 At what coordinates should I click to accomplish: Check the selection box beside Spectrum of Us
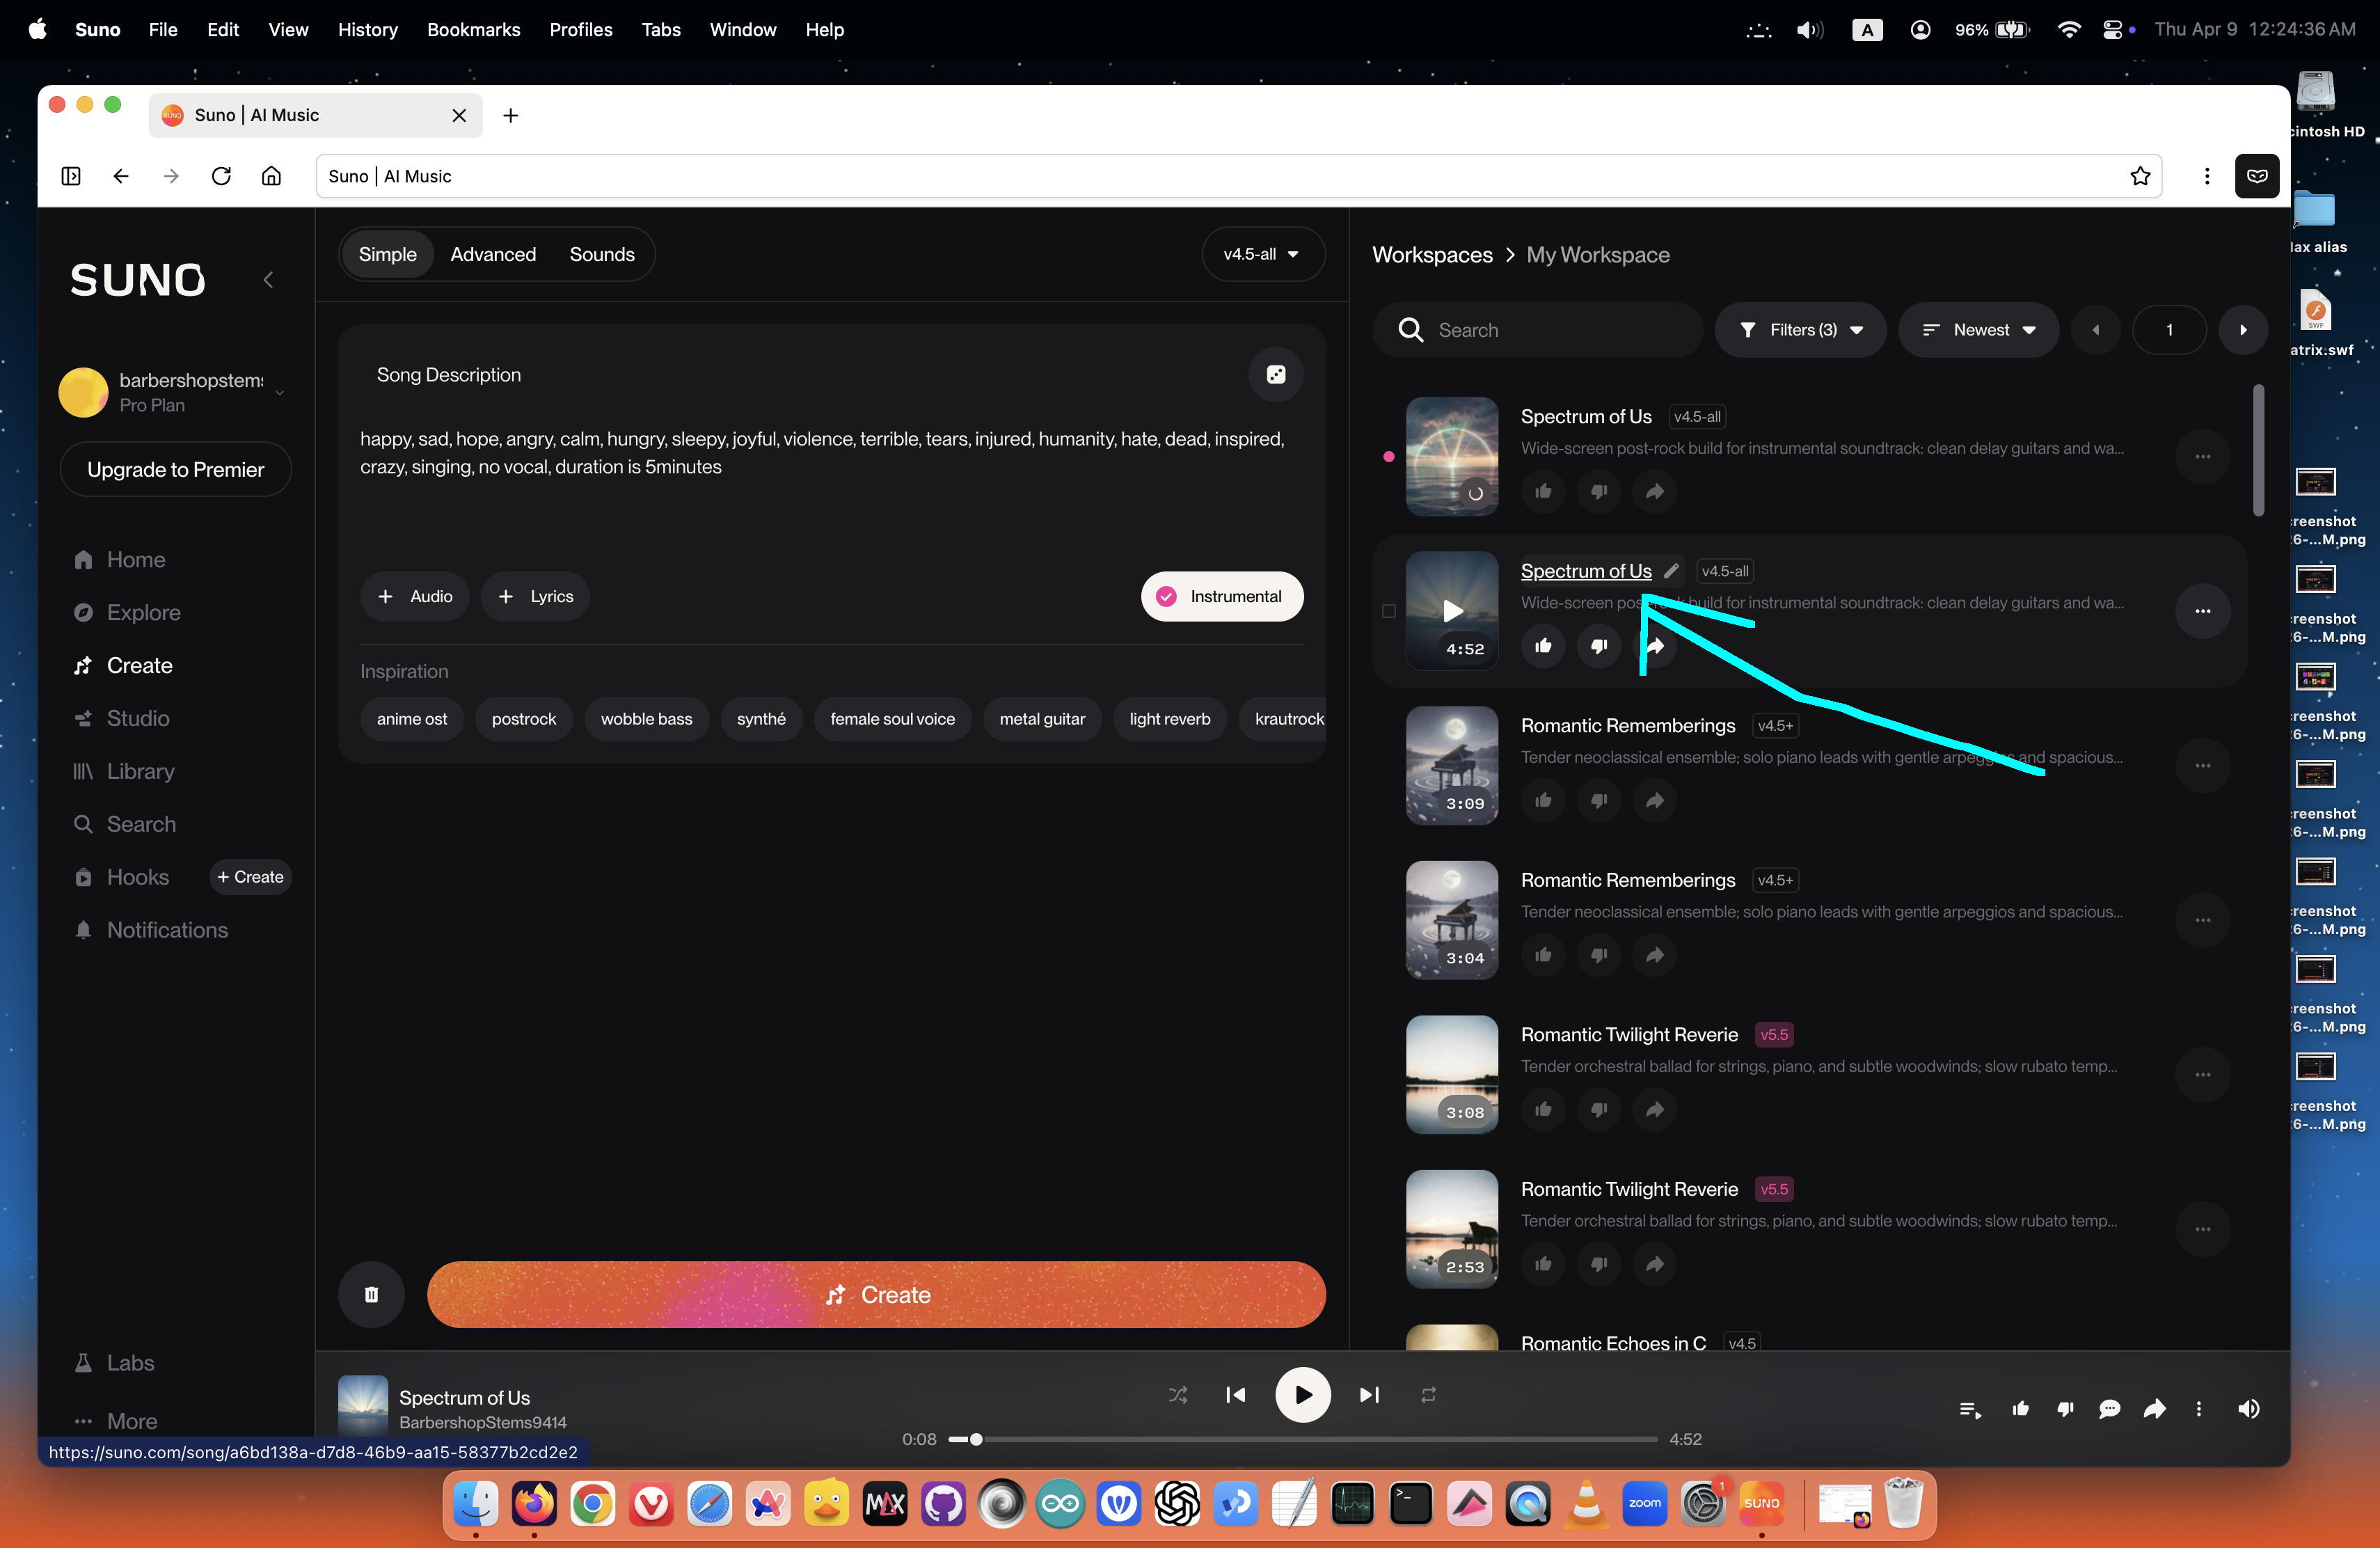click(x=1388, y=611)
